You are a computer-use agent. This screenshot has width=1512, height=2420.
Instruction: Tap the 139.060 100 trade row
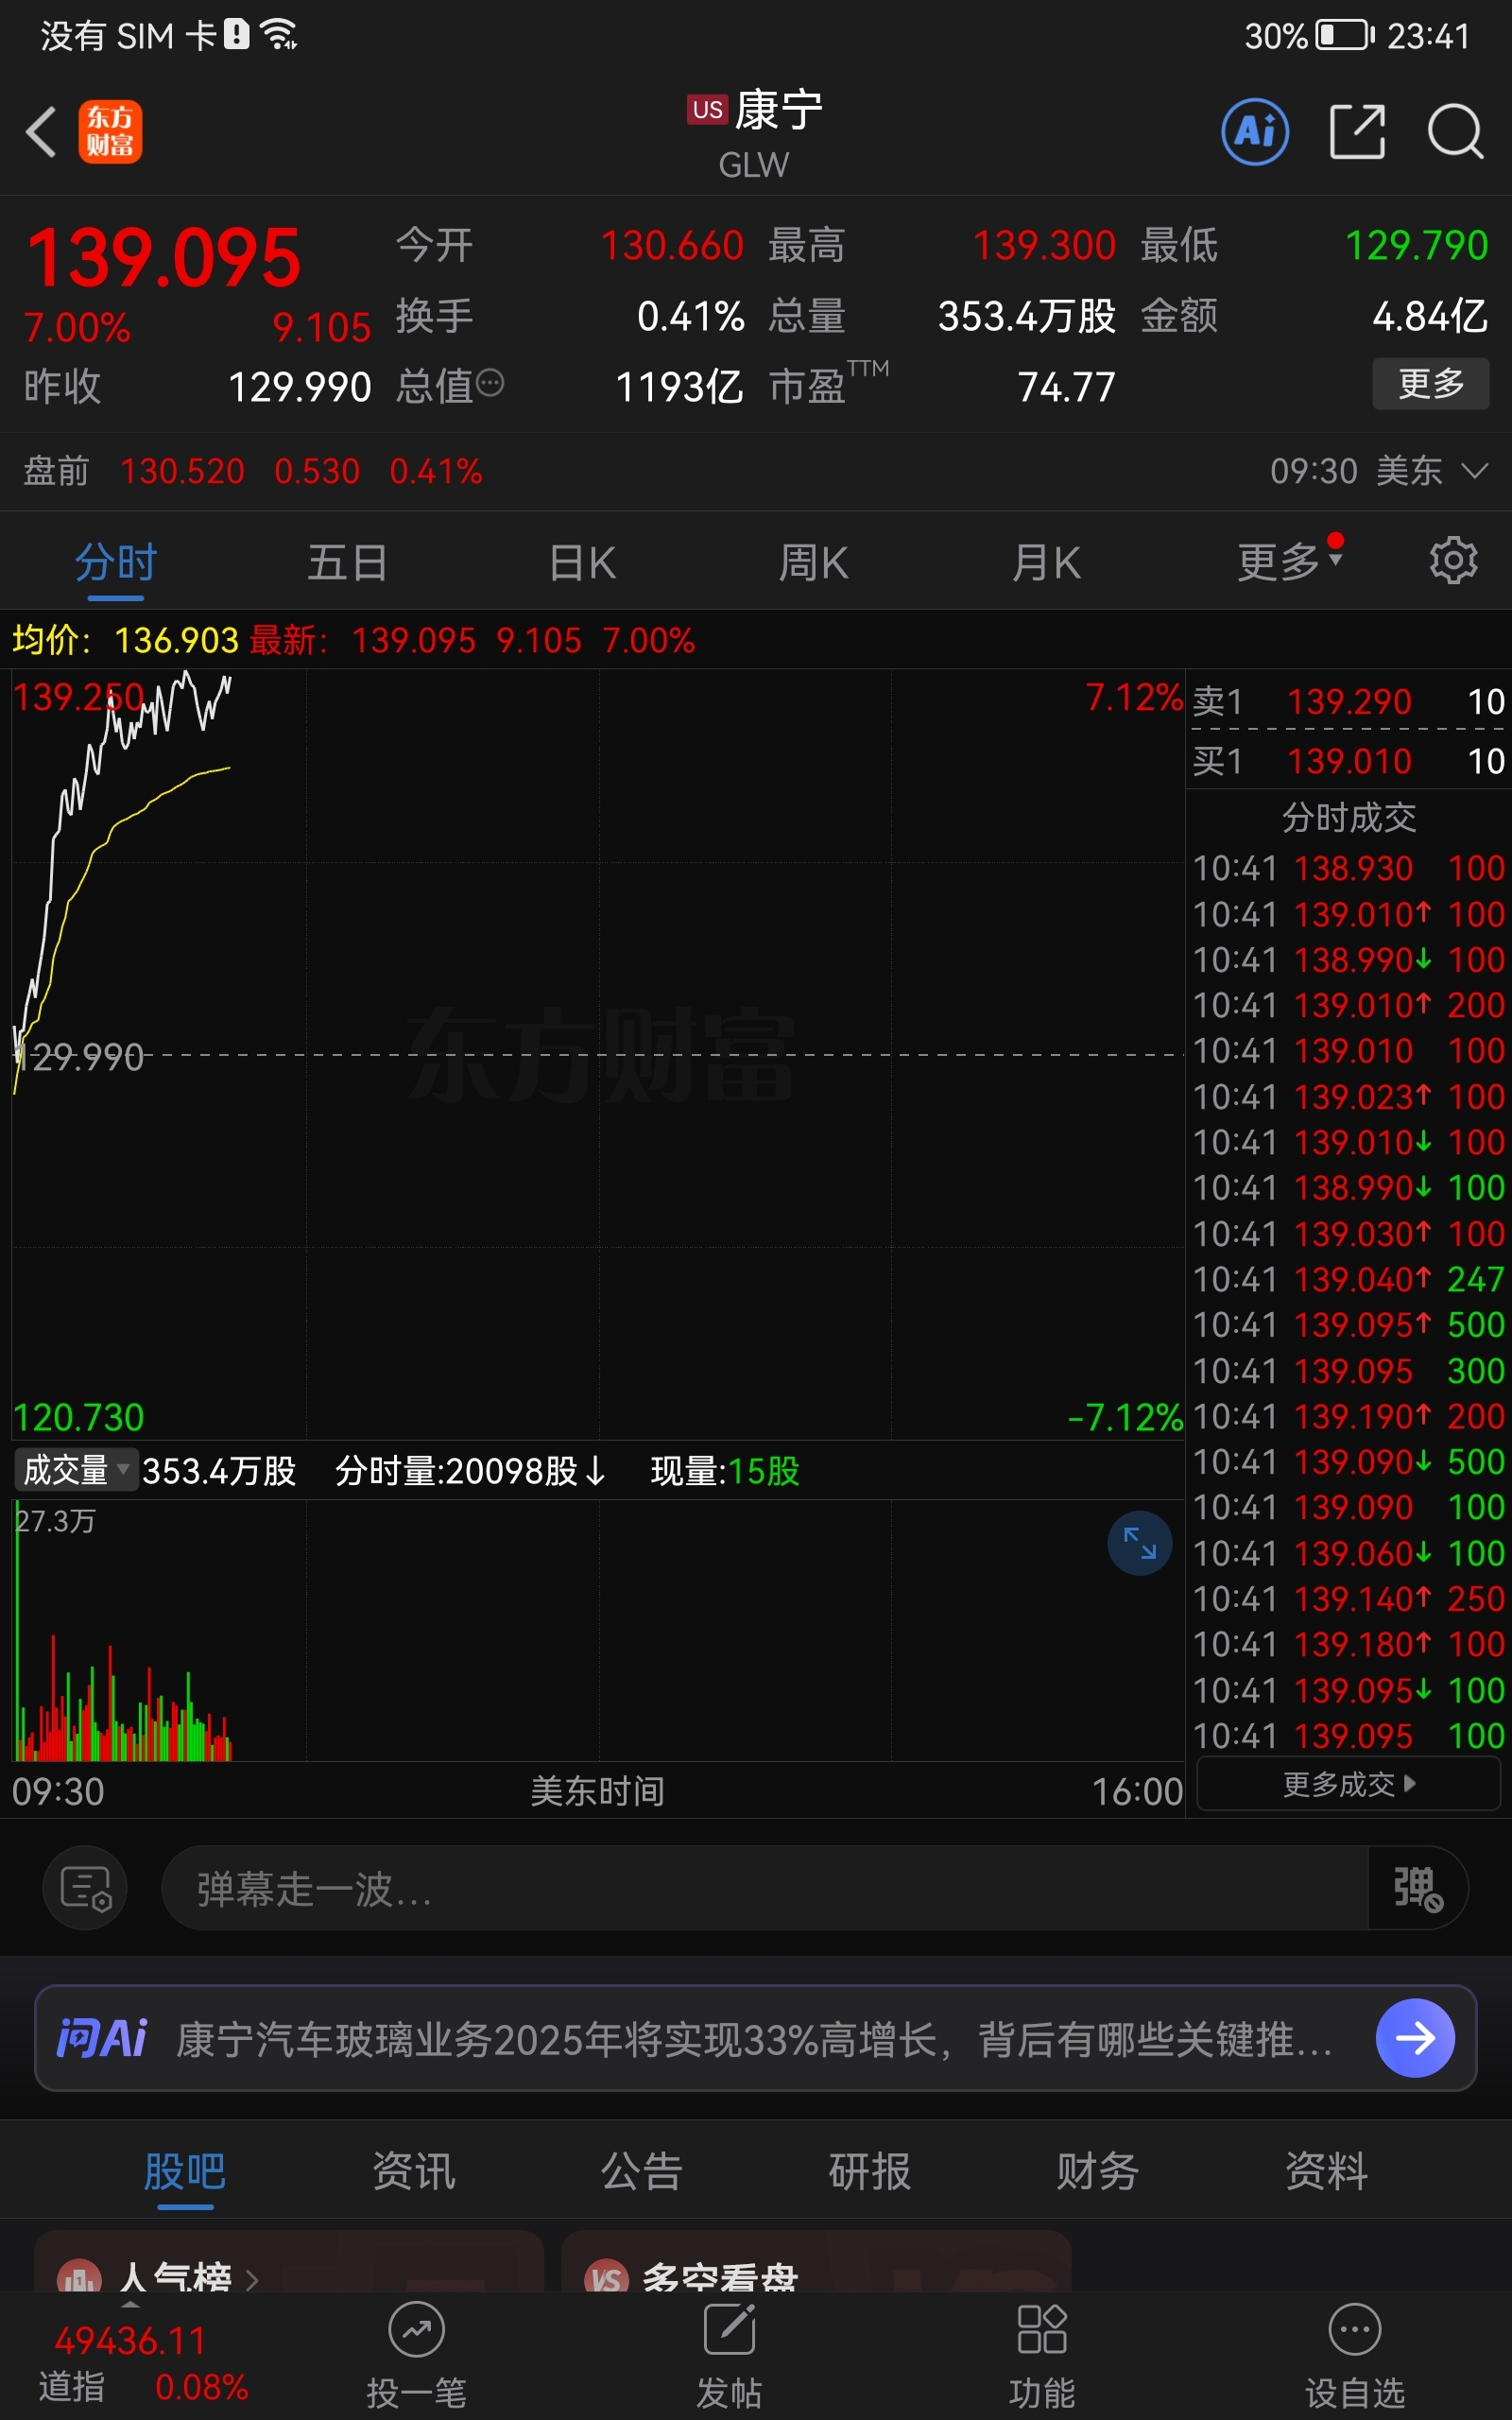click(1348, 1552)
